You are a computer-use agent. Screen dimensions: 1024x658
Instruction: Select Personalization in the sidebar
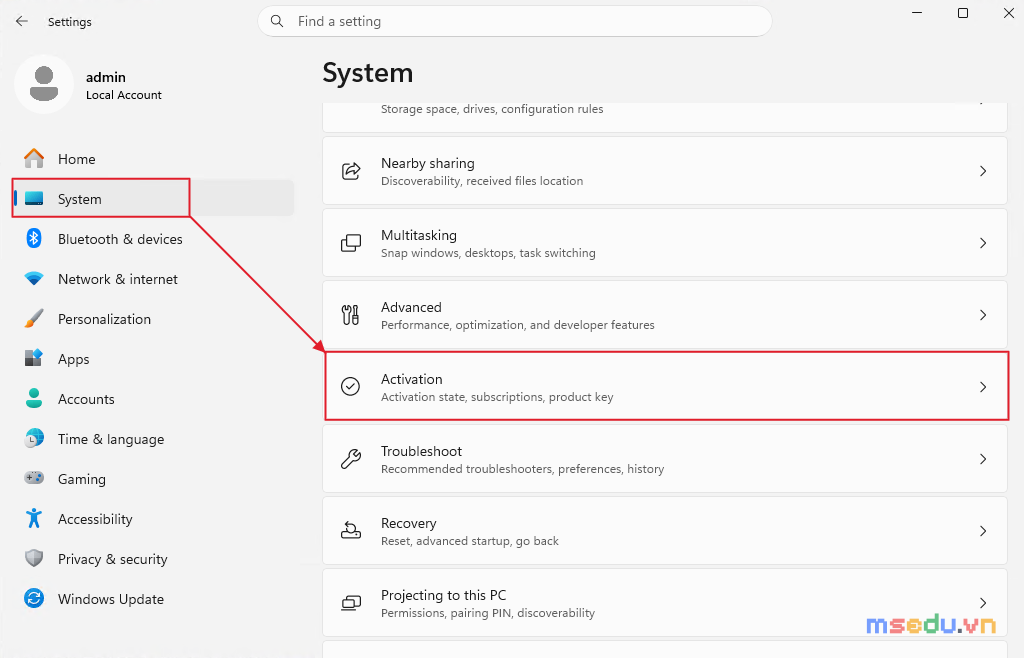153,319
